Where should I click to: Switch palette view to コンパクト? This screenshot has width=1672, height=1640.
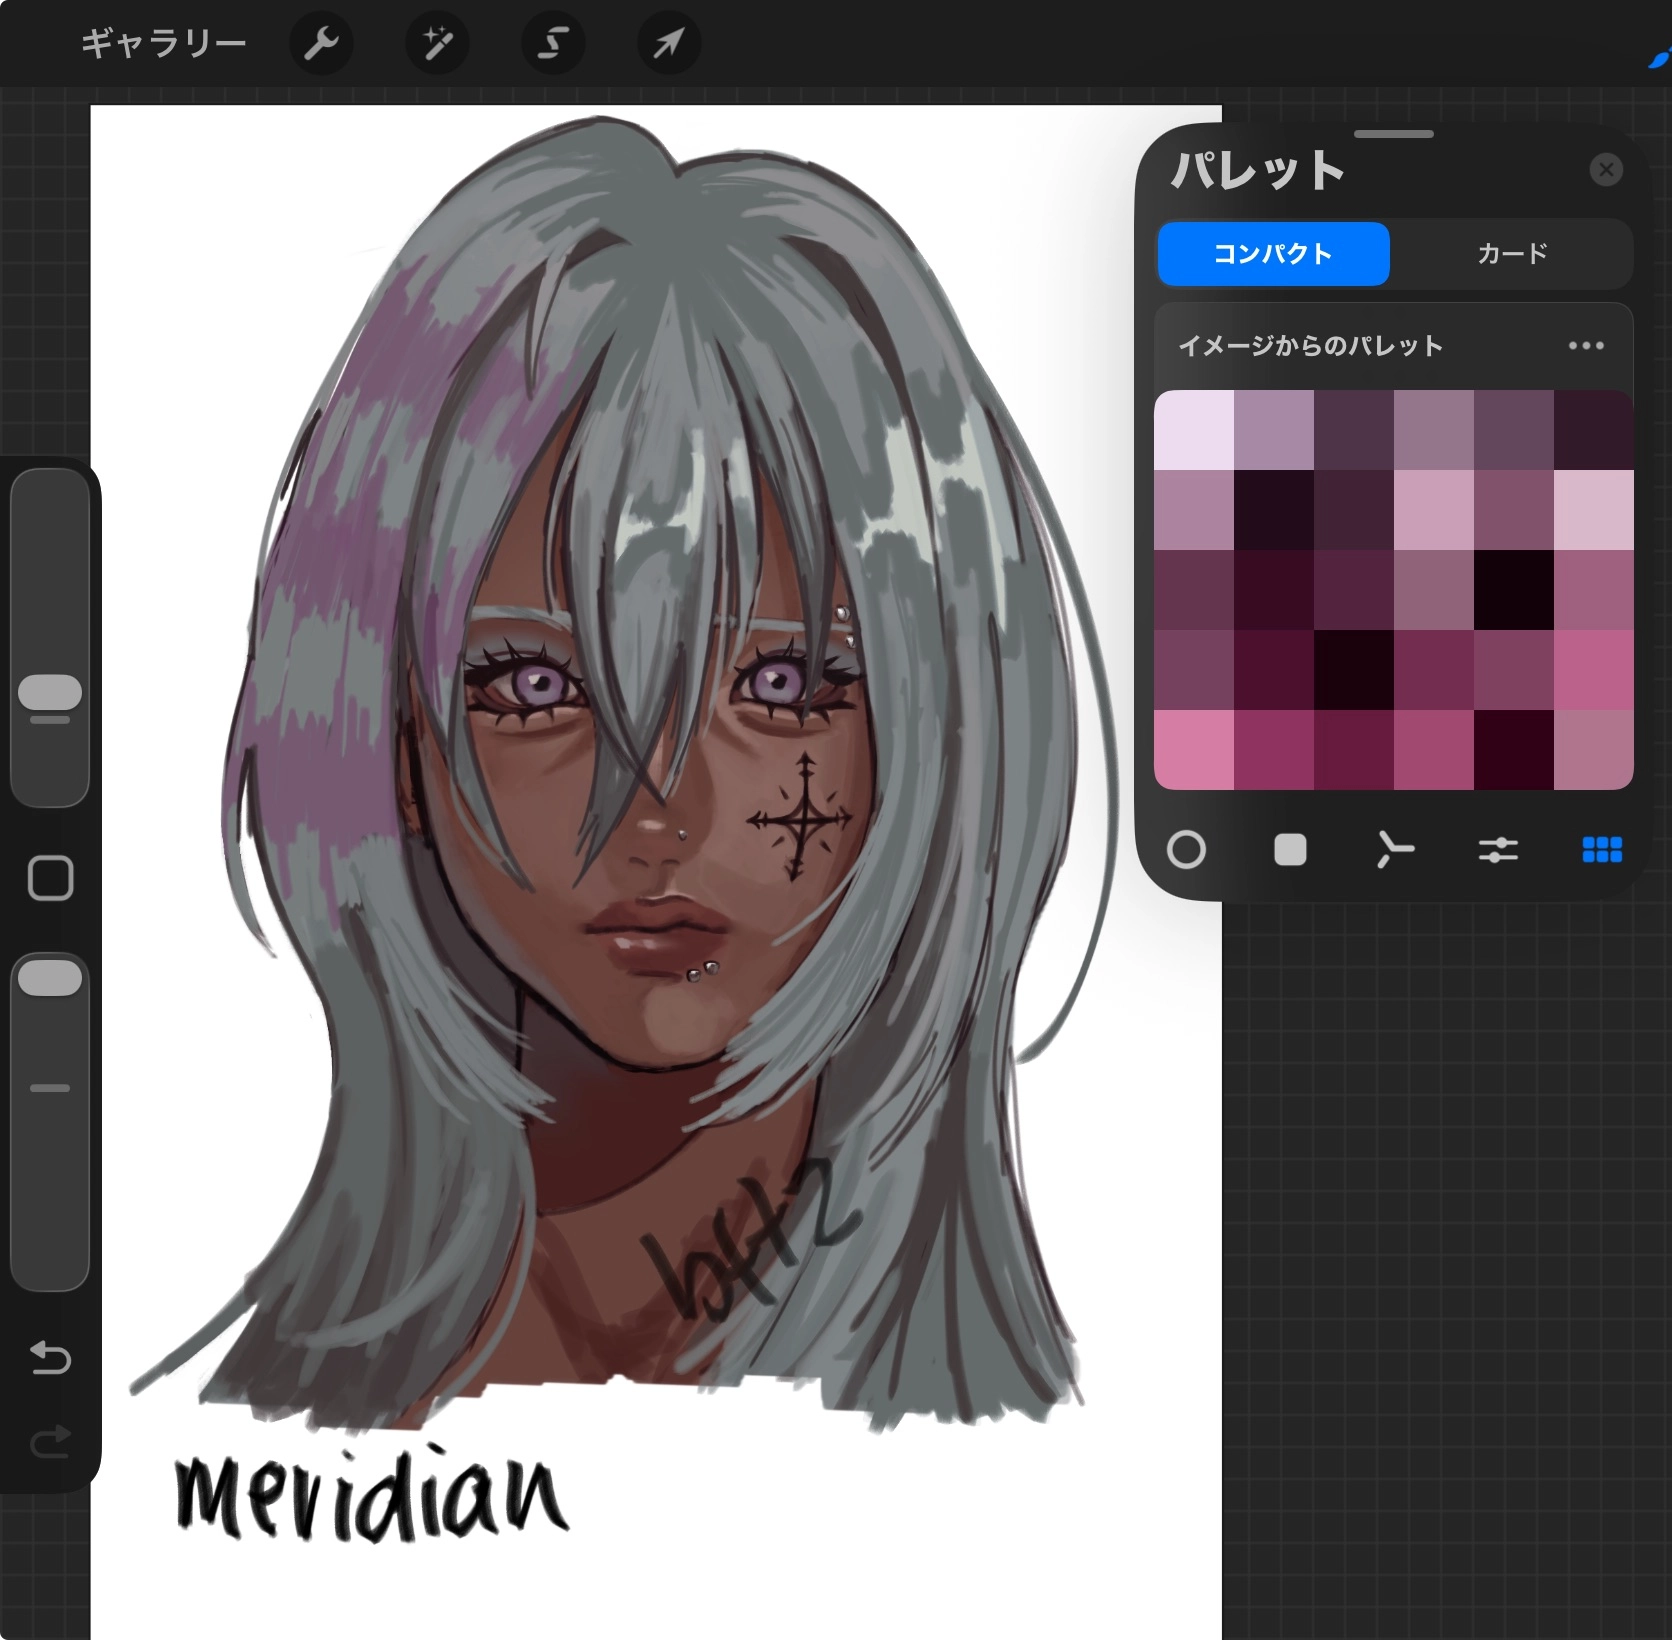point(1273,254)
